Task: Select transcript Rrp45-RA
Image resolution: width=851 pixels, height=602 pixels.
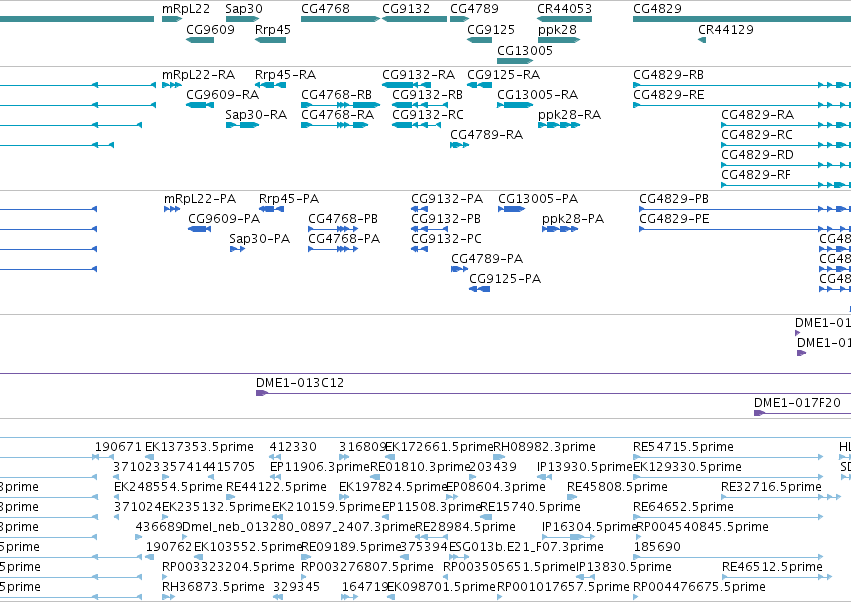Action: tap(270, 85)
